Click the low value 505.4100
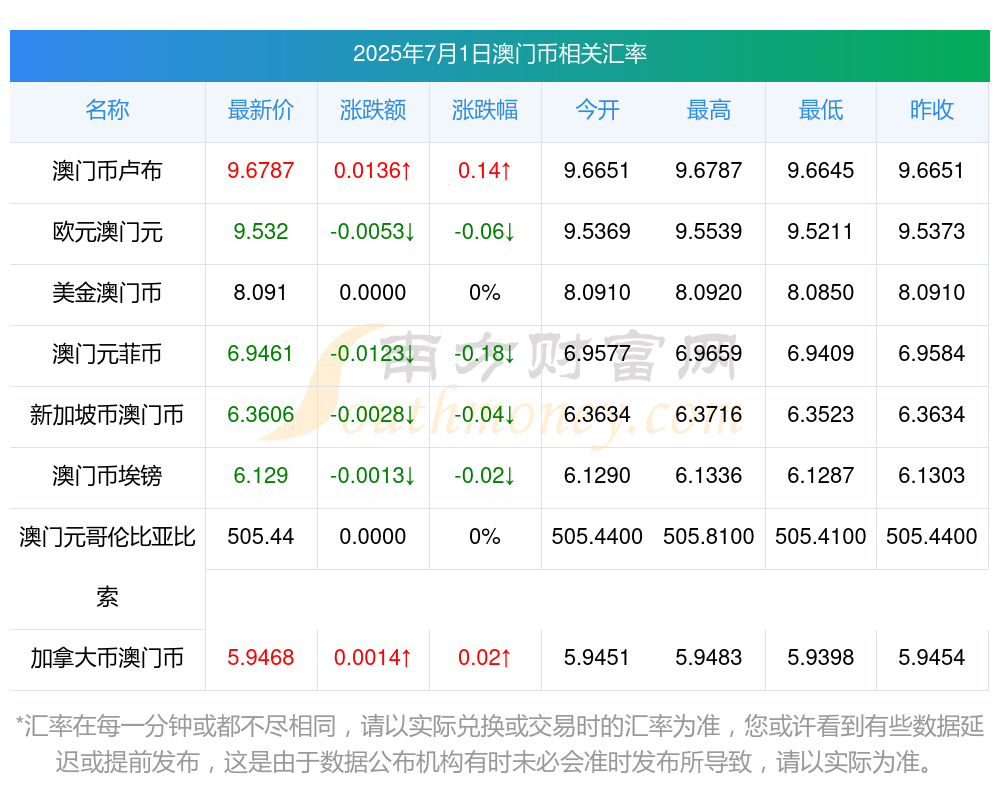The width and height of the screenshot is (1000, 793). 821,536
